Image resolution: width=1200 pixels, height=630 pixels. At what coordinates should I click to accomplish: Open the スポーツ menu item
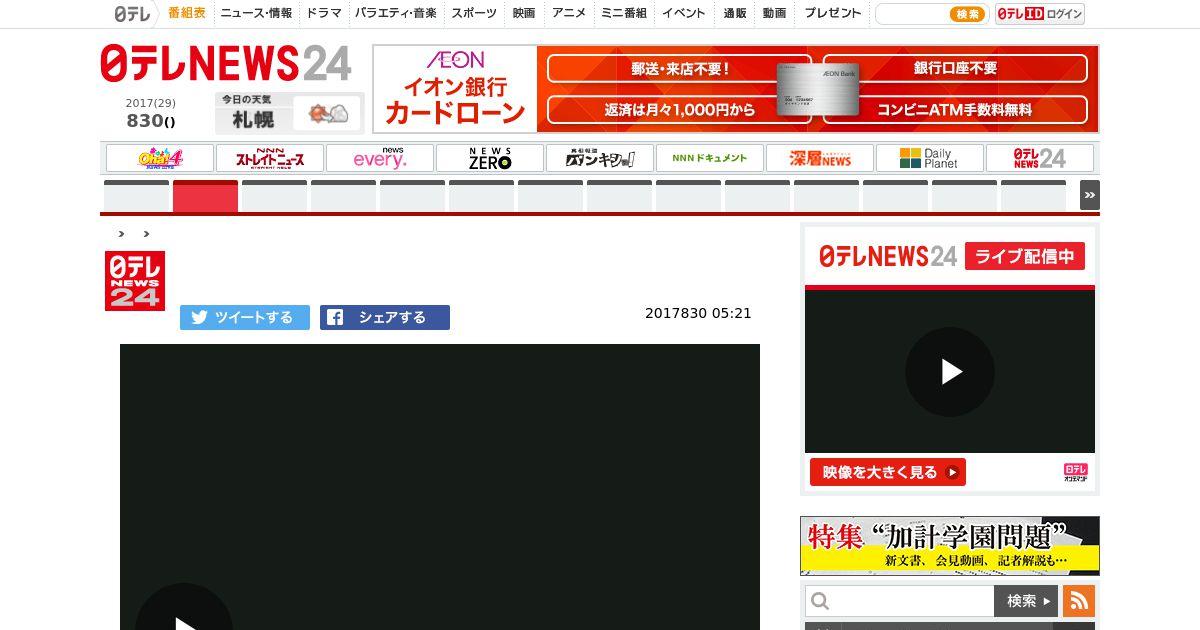474,13
